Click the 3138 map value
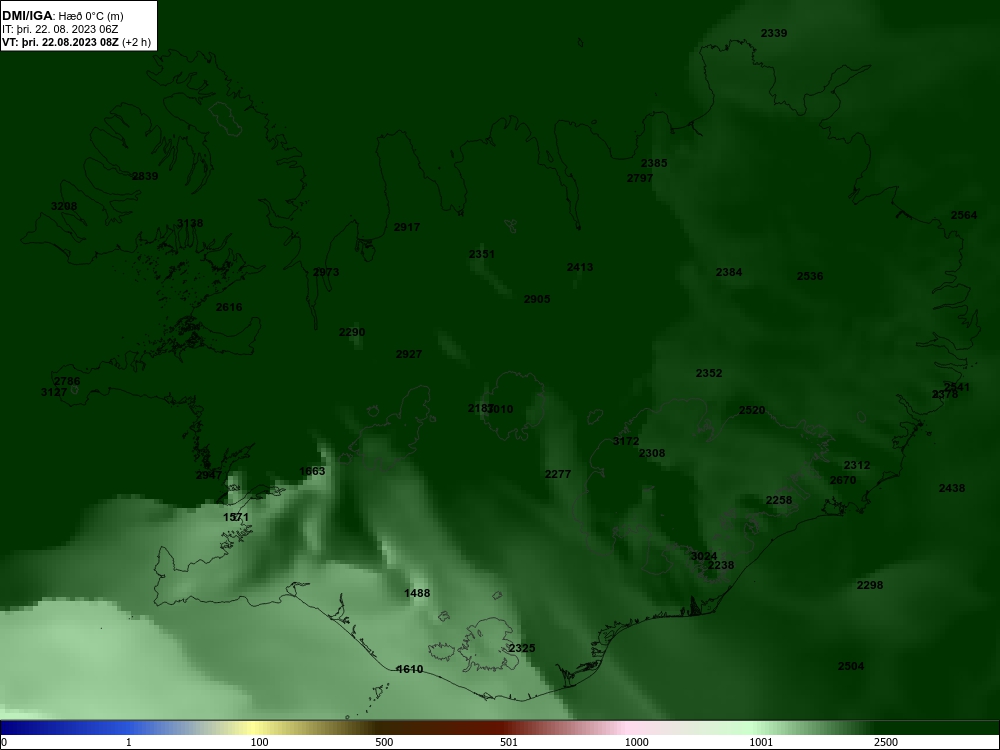Screen dimensions: 1000x750 coord(190,223)
